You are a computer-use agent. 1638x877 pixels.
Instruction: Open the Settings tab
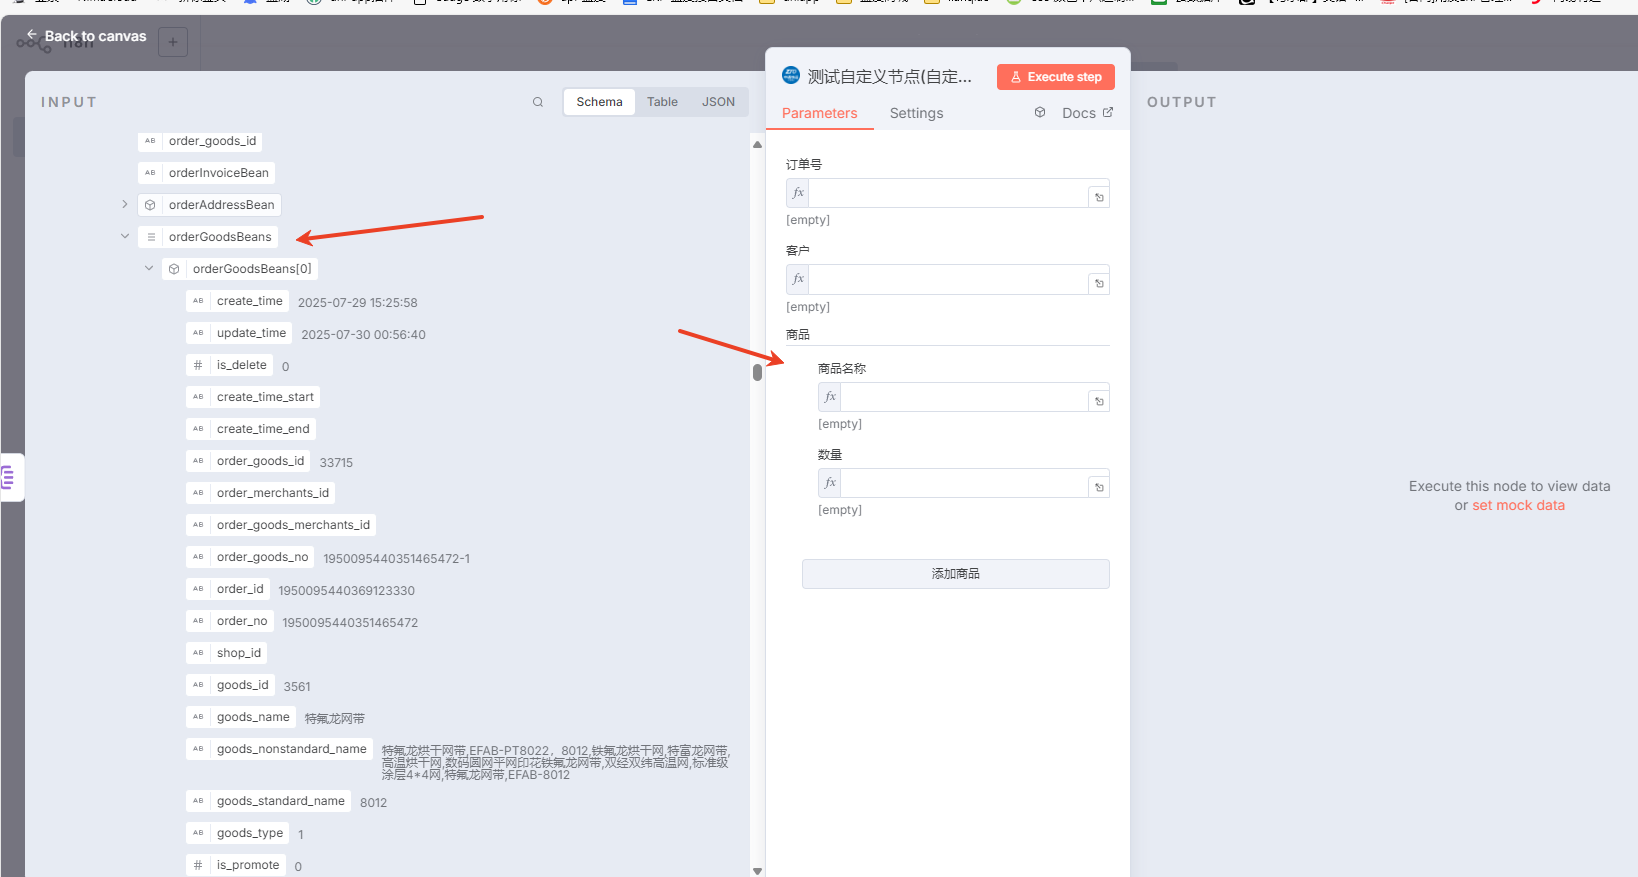click(x=916, y=113)
